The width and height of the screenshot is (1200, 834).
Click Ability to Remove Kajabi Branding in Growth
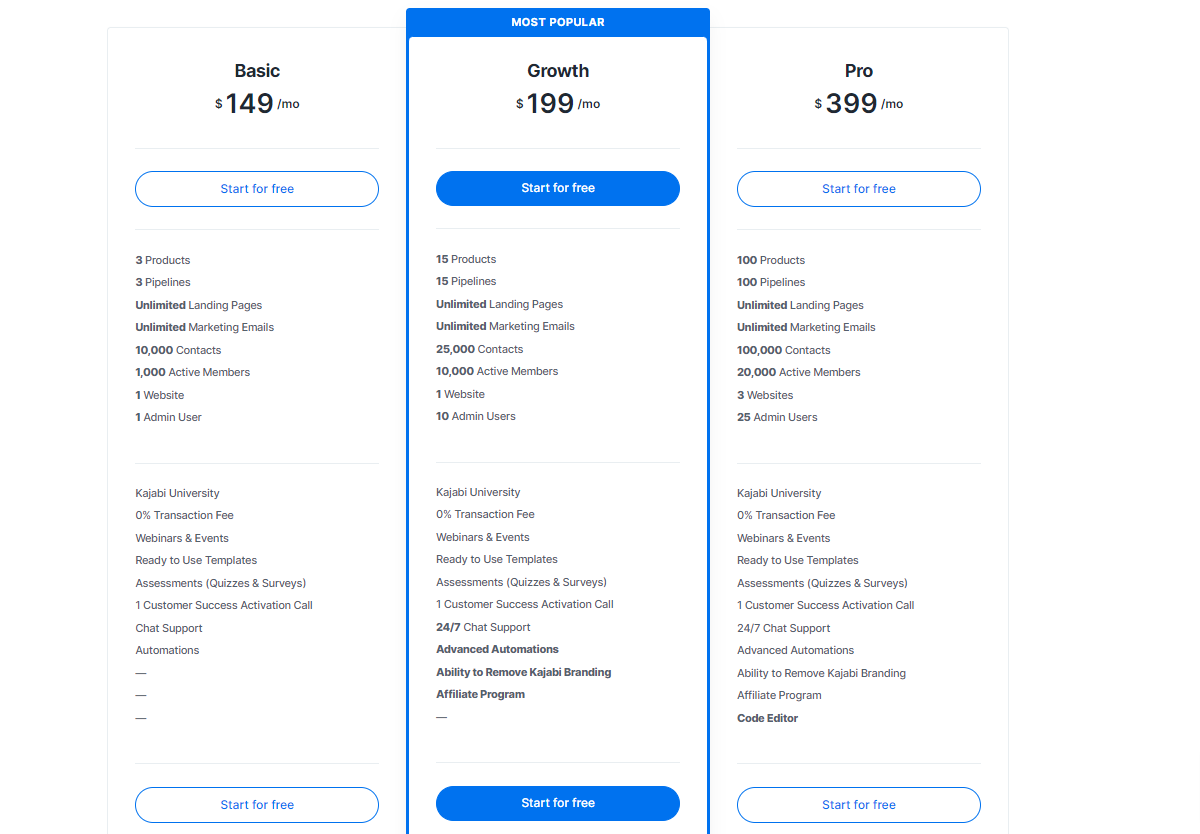coord(524,672)
